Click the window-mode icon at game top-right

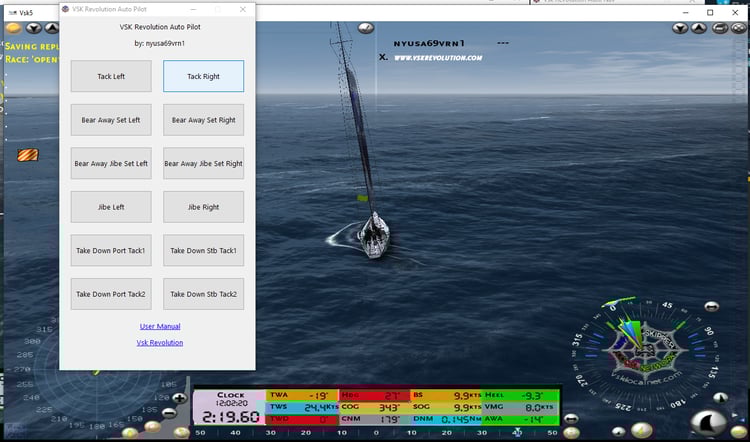point(720,28)
